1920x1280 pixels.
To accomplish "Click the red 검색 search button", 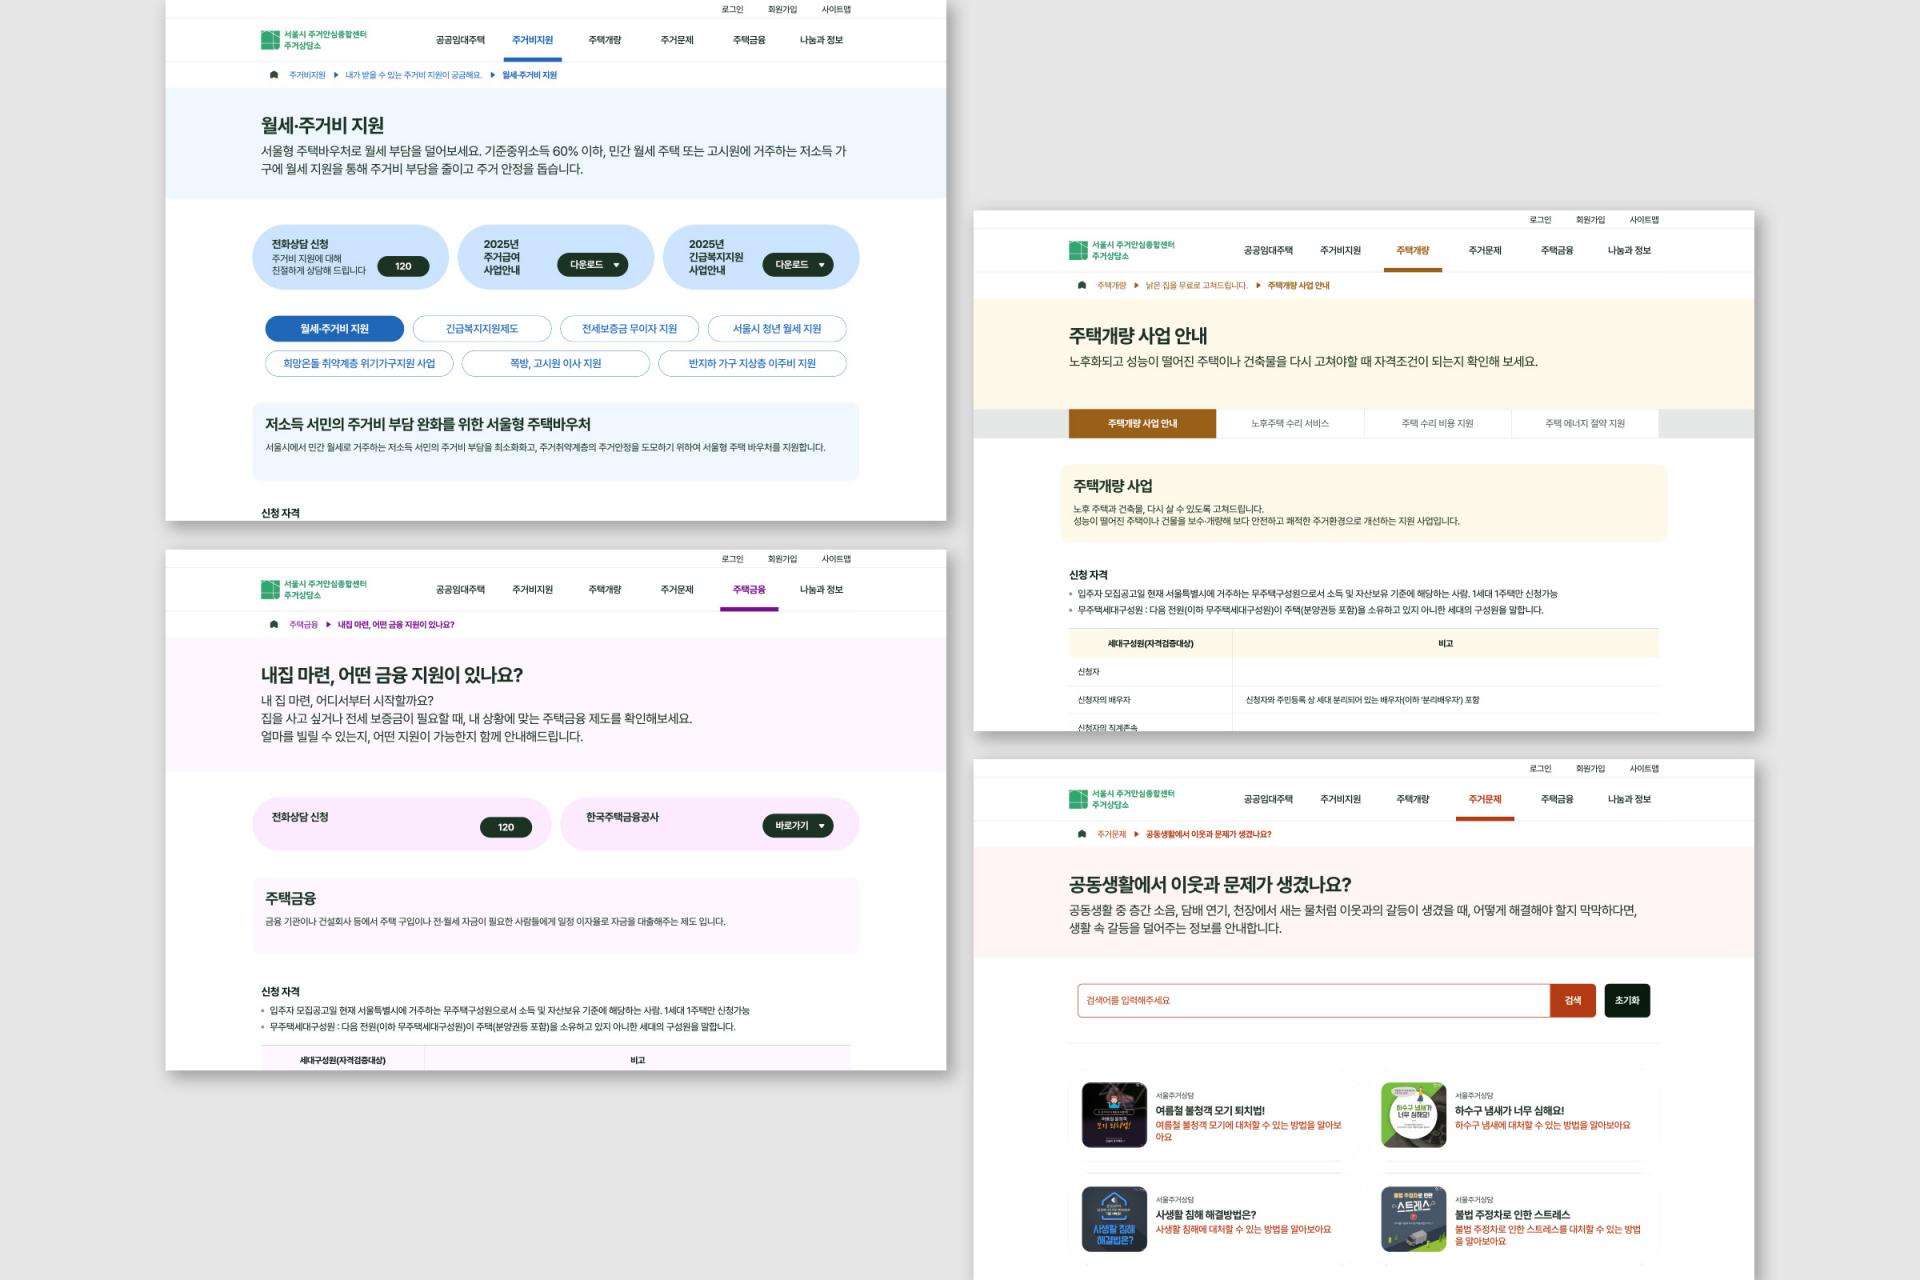I will point(1573,1001).
